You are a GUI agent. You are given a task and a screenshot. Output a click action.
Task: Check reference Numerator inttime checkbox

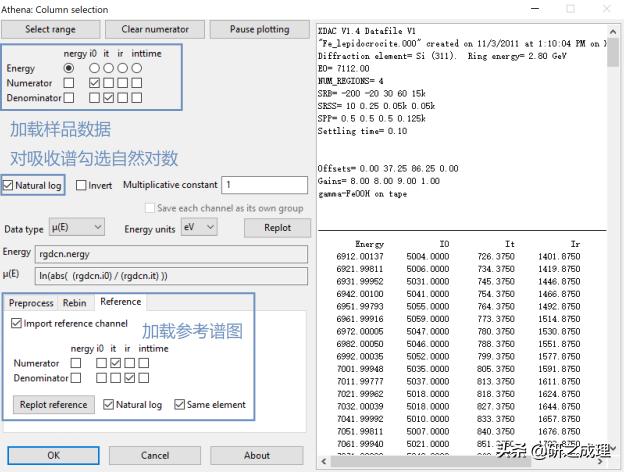coord(144,363)
